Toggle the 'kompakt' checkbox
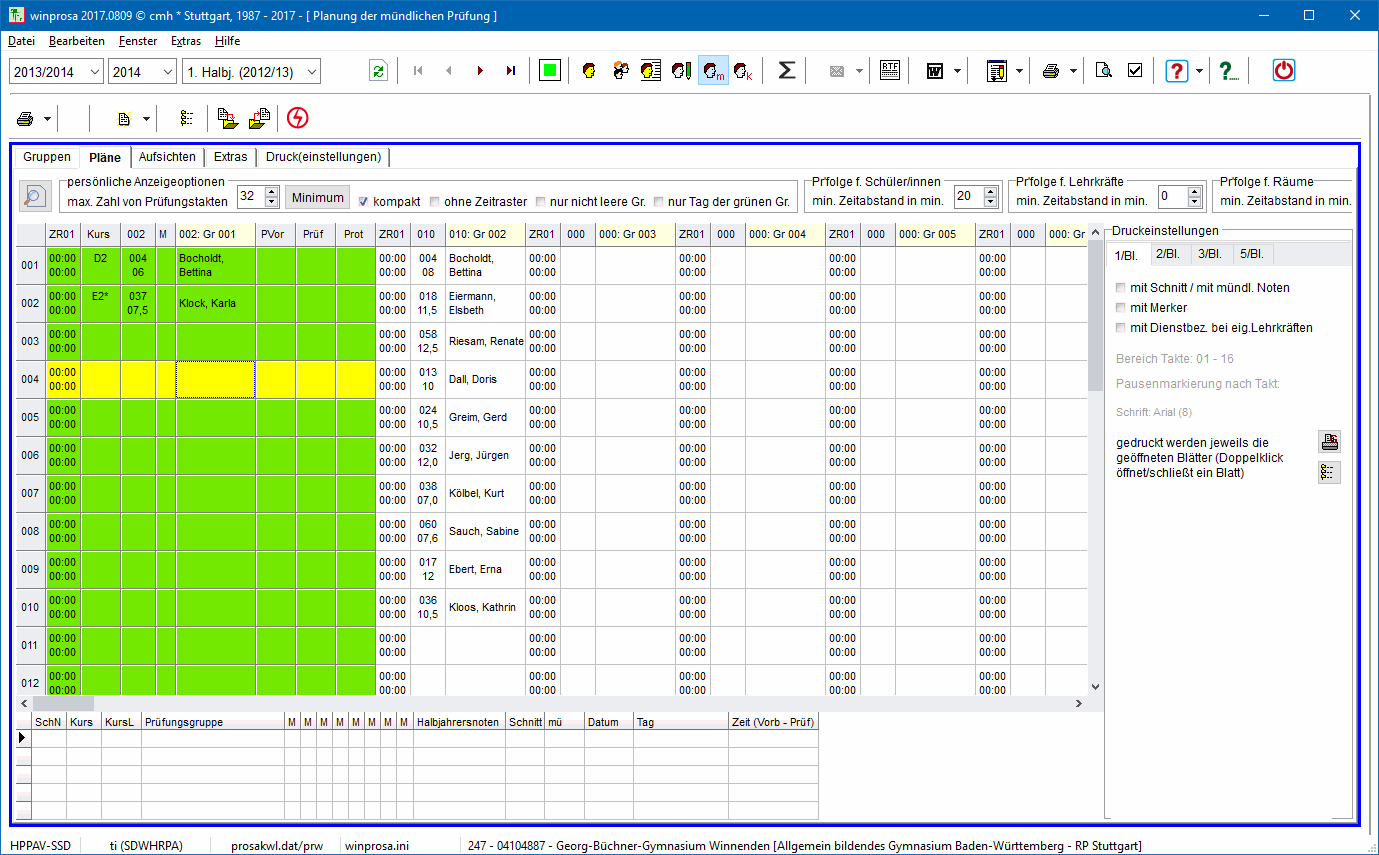1379x855 pixels. pos(364,202)
